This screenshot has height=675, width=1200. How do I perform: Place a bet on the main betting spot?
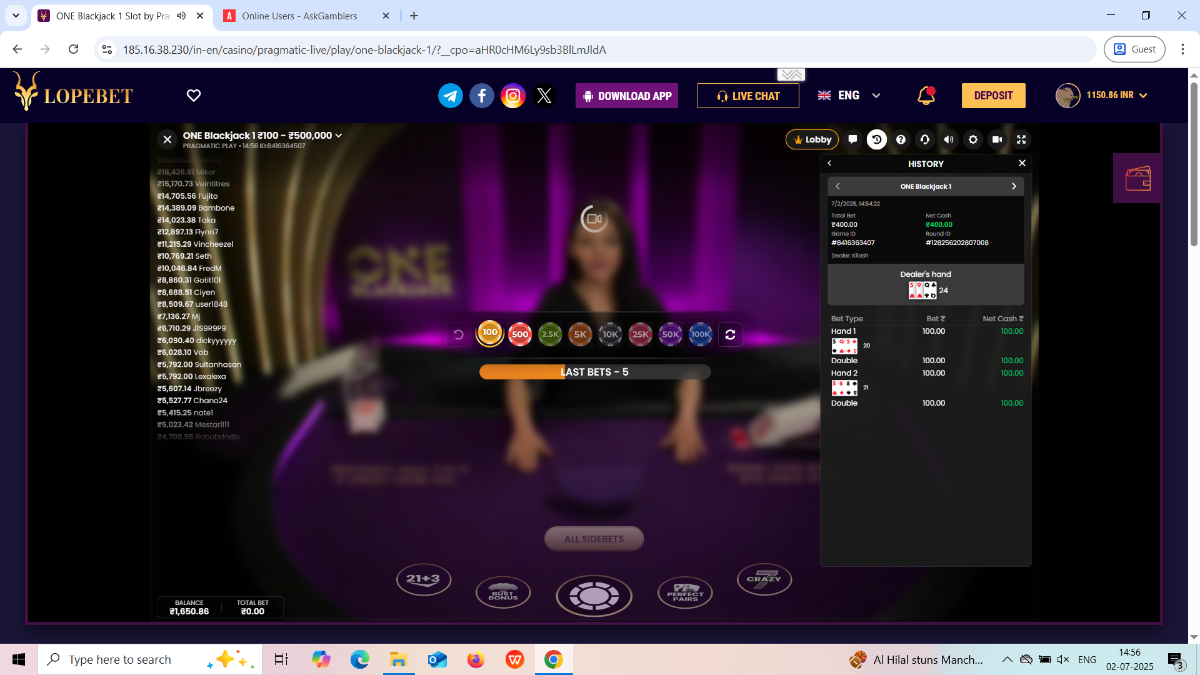pos(594,596)
